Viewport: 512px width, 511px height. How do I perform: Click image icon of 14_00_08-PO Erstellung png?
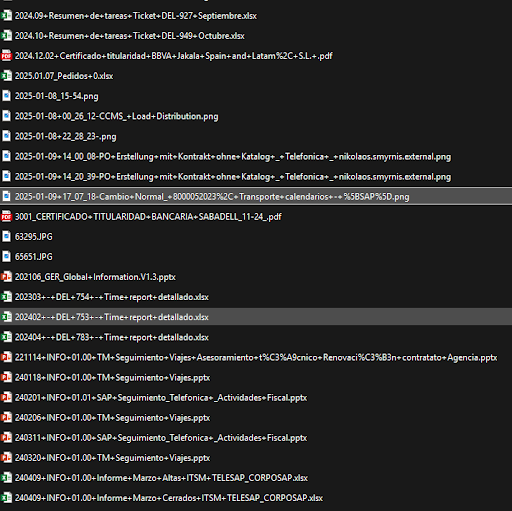click(6, 156)
